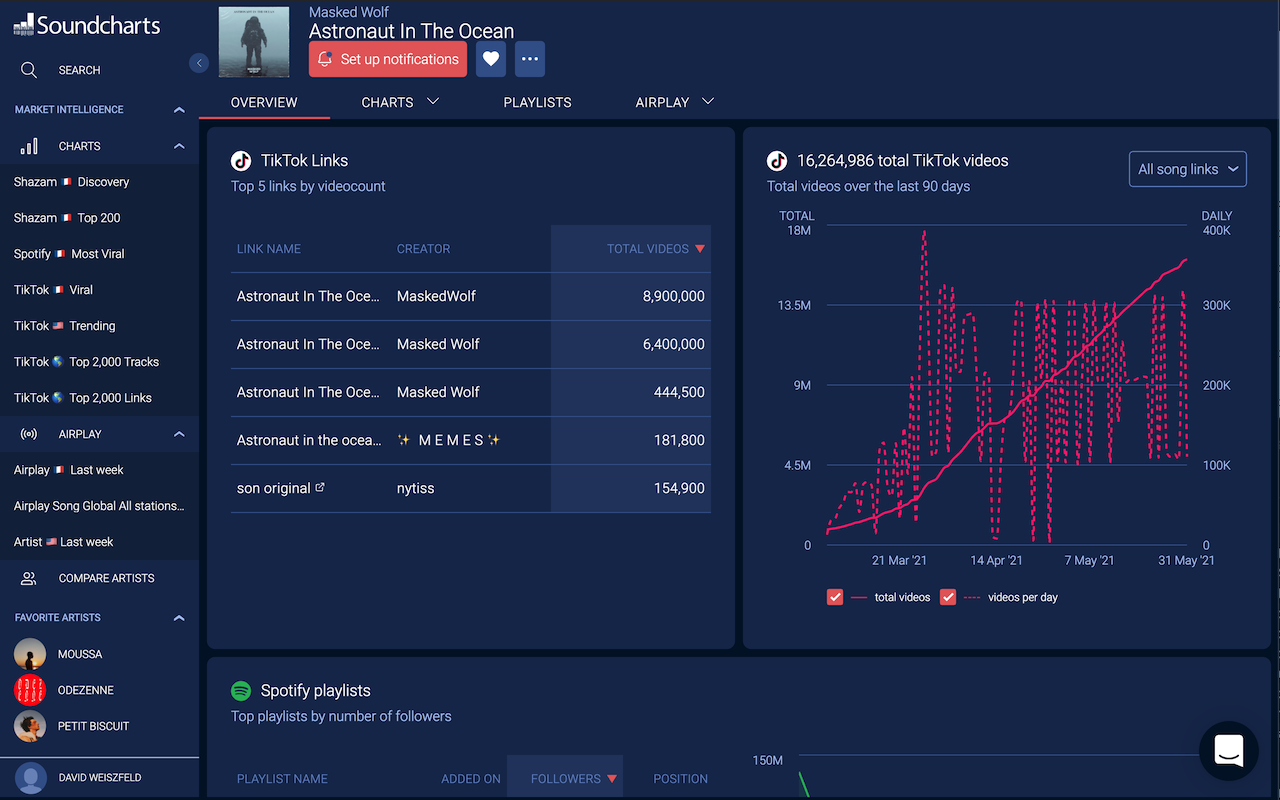The width and height of the screenshot is (1280, 800).
Task: Collapse the Charts sidebar section chevron
Action: (179, 146)
